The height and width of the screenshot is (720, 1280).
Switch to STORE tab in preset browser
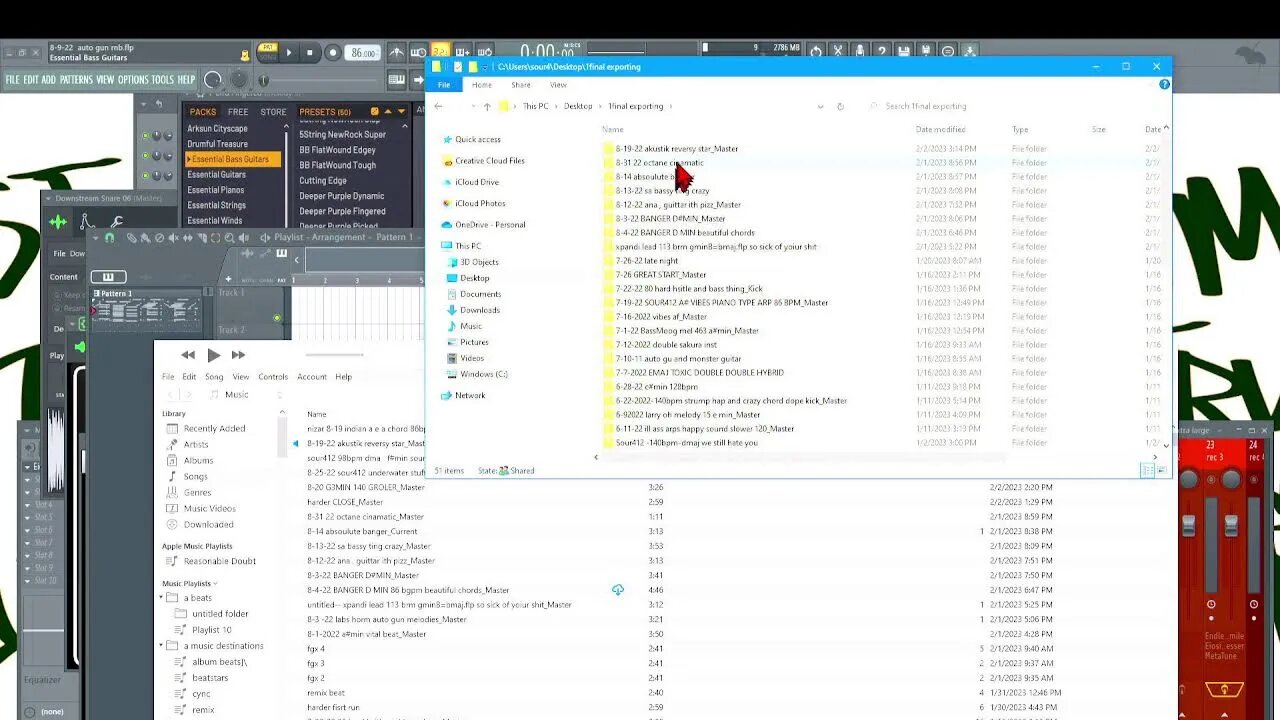[273, 112]
